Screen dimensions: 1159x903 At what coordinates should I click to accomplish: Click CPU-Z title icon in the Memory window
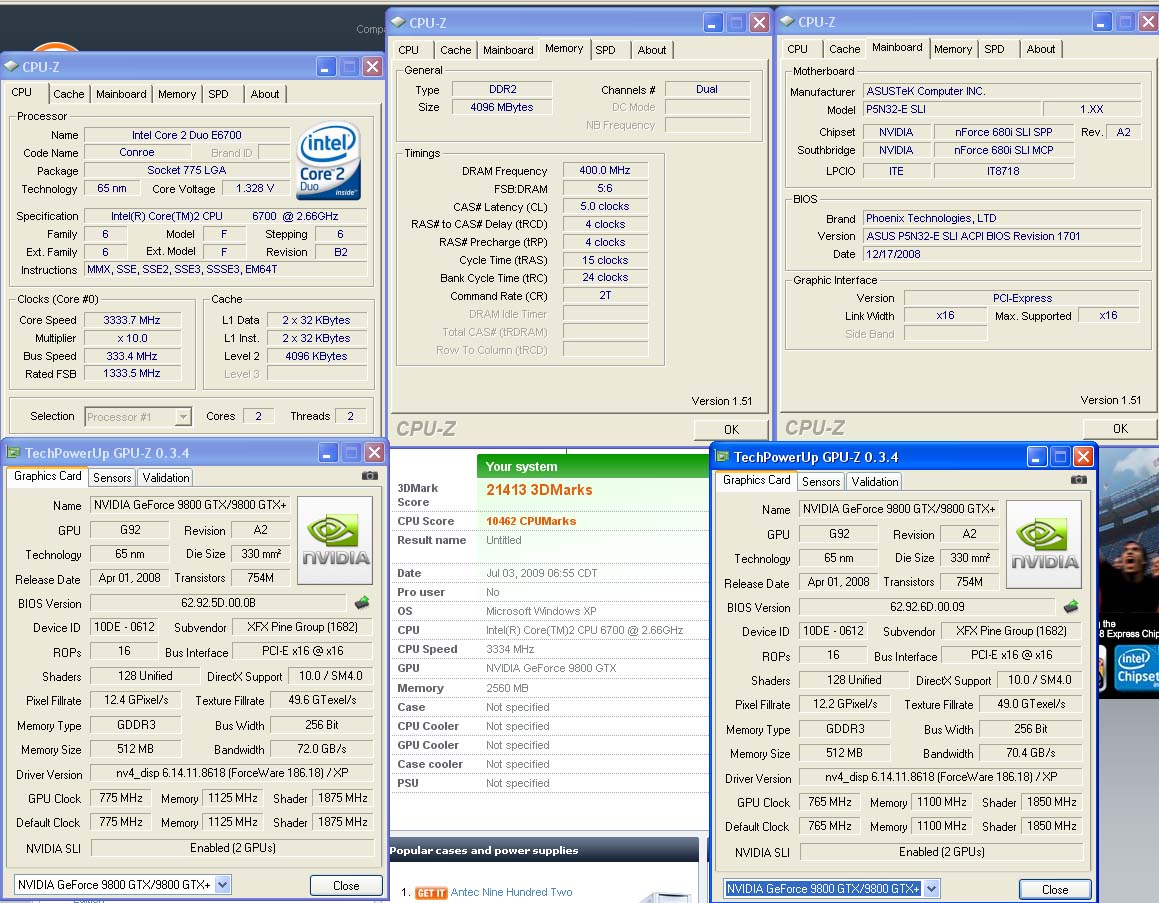[x=398, y=22]
